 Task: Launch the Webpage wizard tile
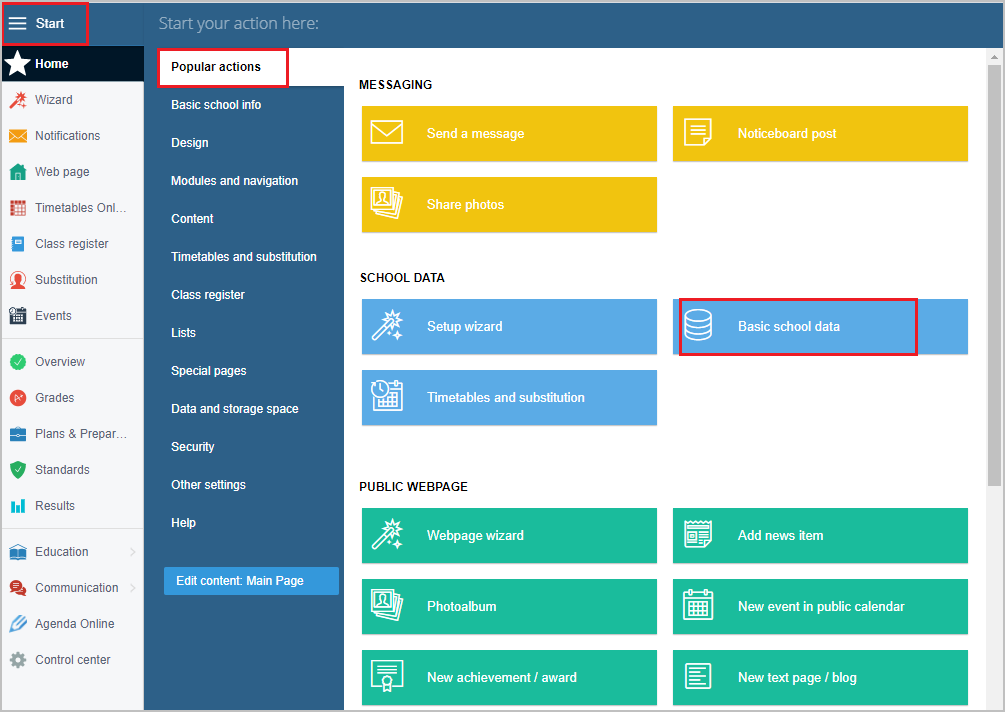(510, 535)
